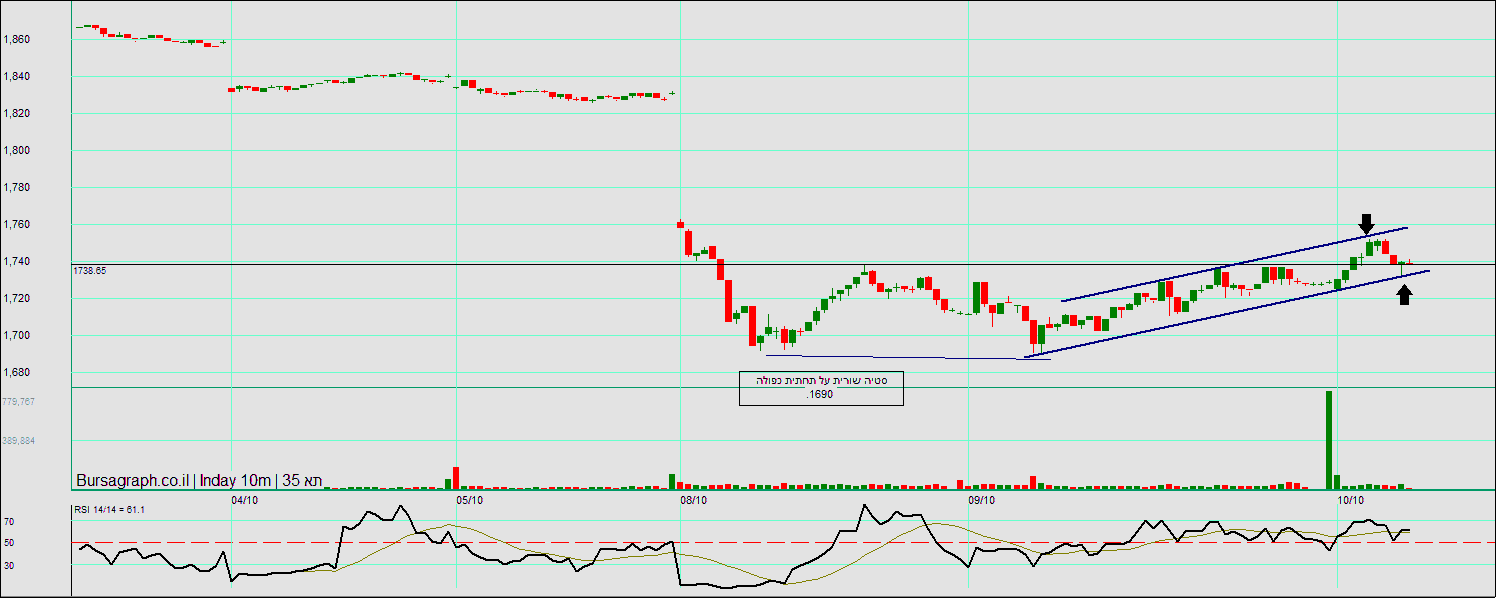The height and width of the screenshot is (598, 1496).
Task: Click the 779,767 volume axis label
Action: coord(18,401)
